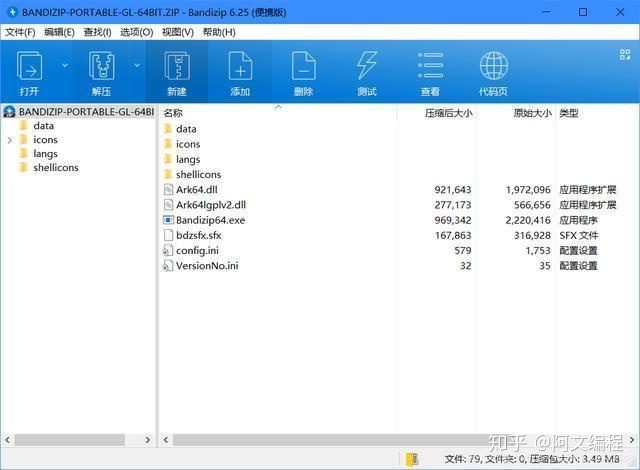The width and height of the screenshot is (640, 470).
Task: Click the Bandizip app icon in title bar
Action: [x=13, y=12]
